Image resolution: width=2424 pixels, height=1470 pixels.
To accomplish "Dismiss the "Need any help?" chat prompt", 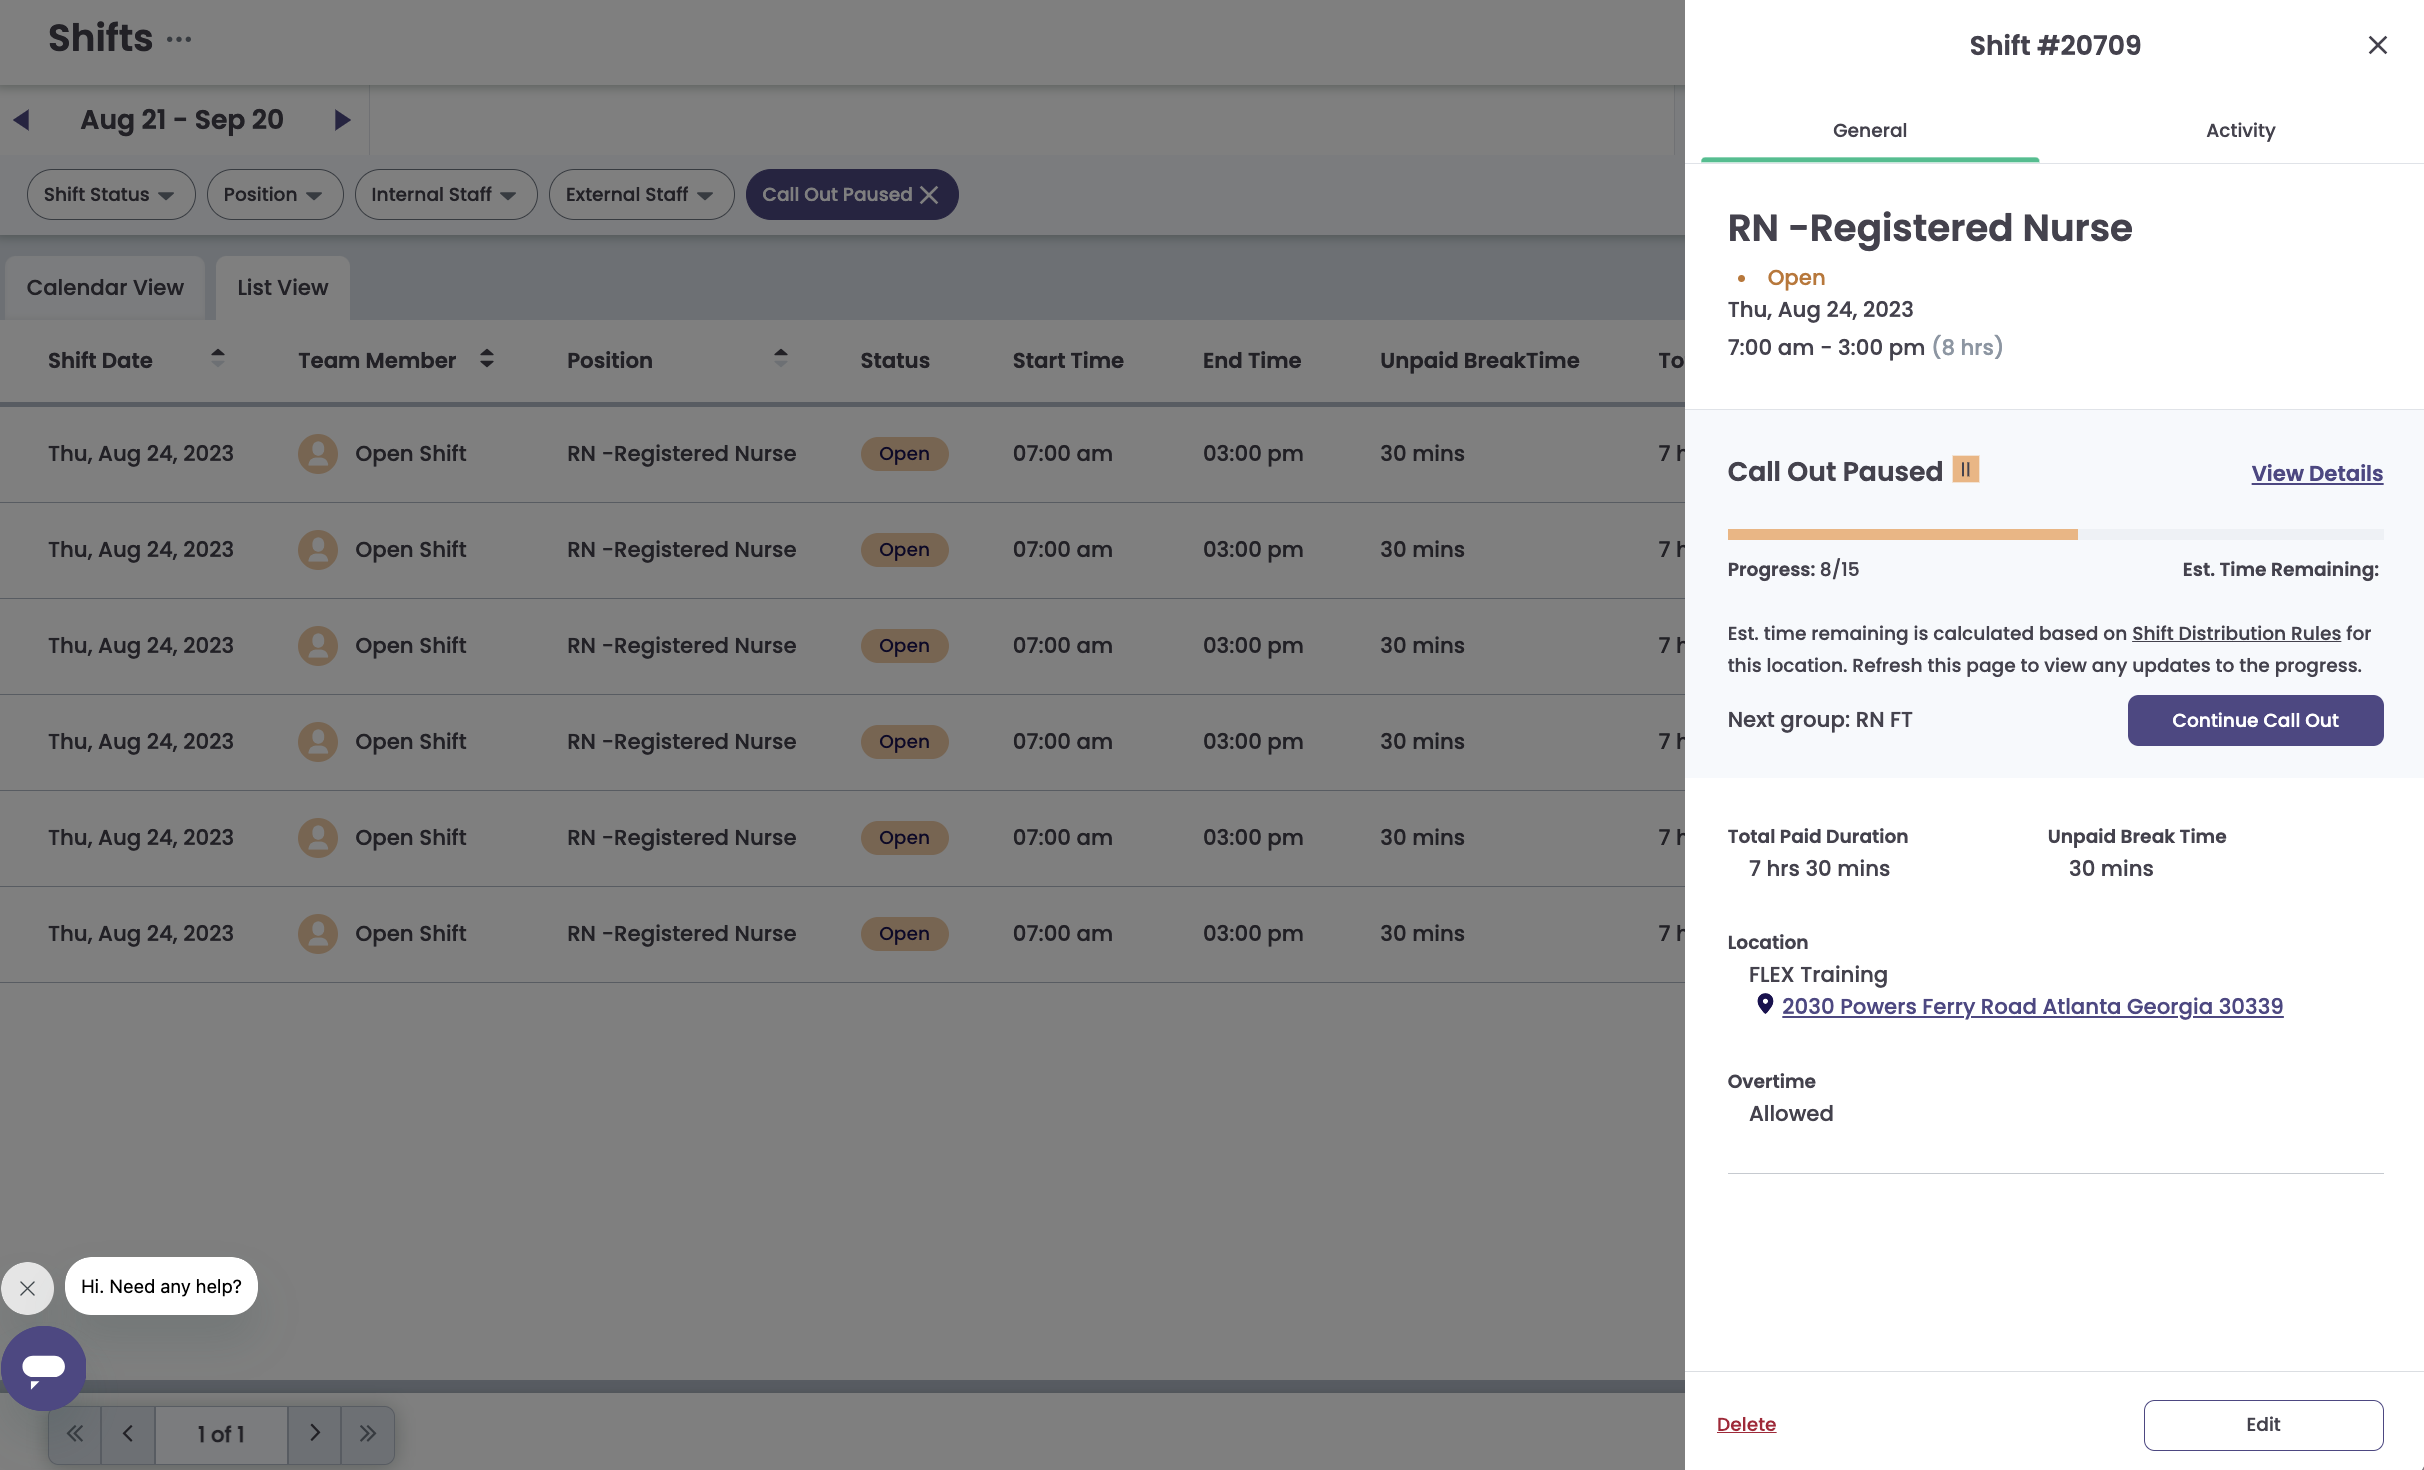I will click(x=27, y=1288).
